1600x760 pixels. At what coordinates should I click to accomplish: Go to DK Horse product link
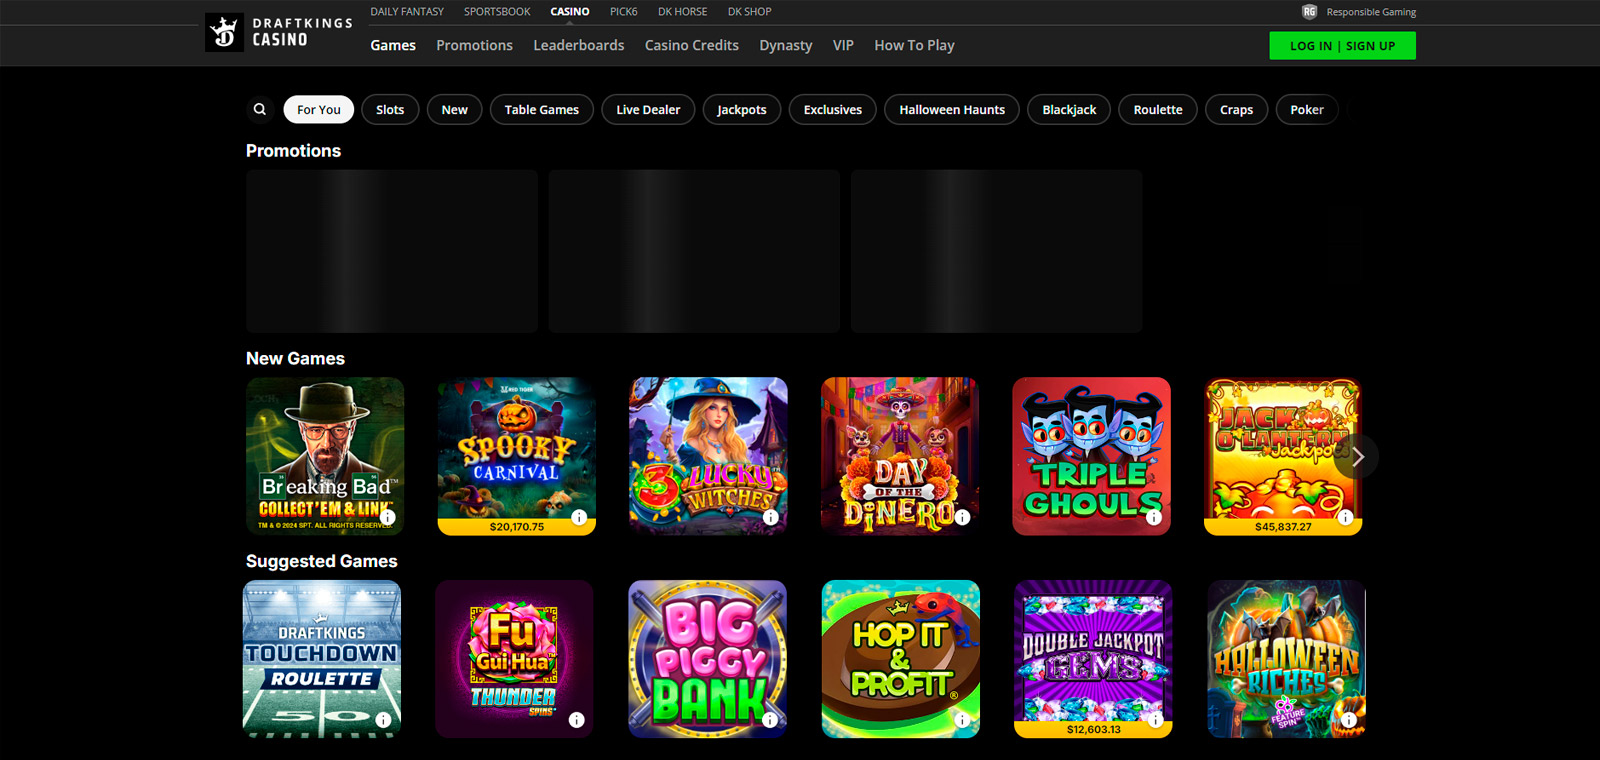point(683,12)
